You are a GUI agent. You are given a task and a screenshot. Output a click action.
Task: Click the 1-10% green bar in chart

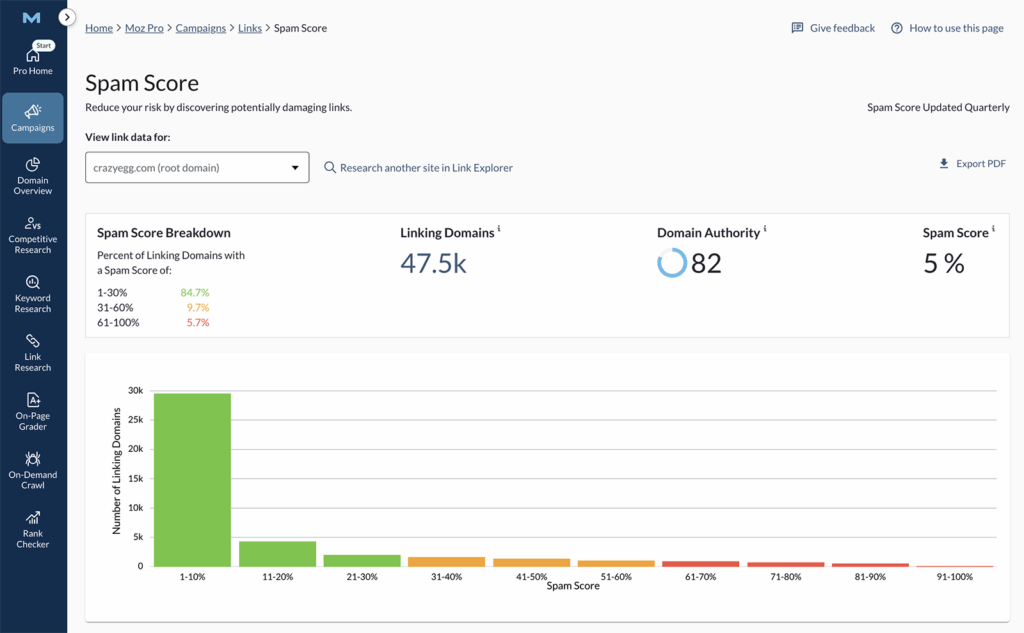pos(192,480)
